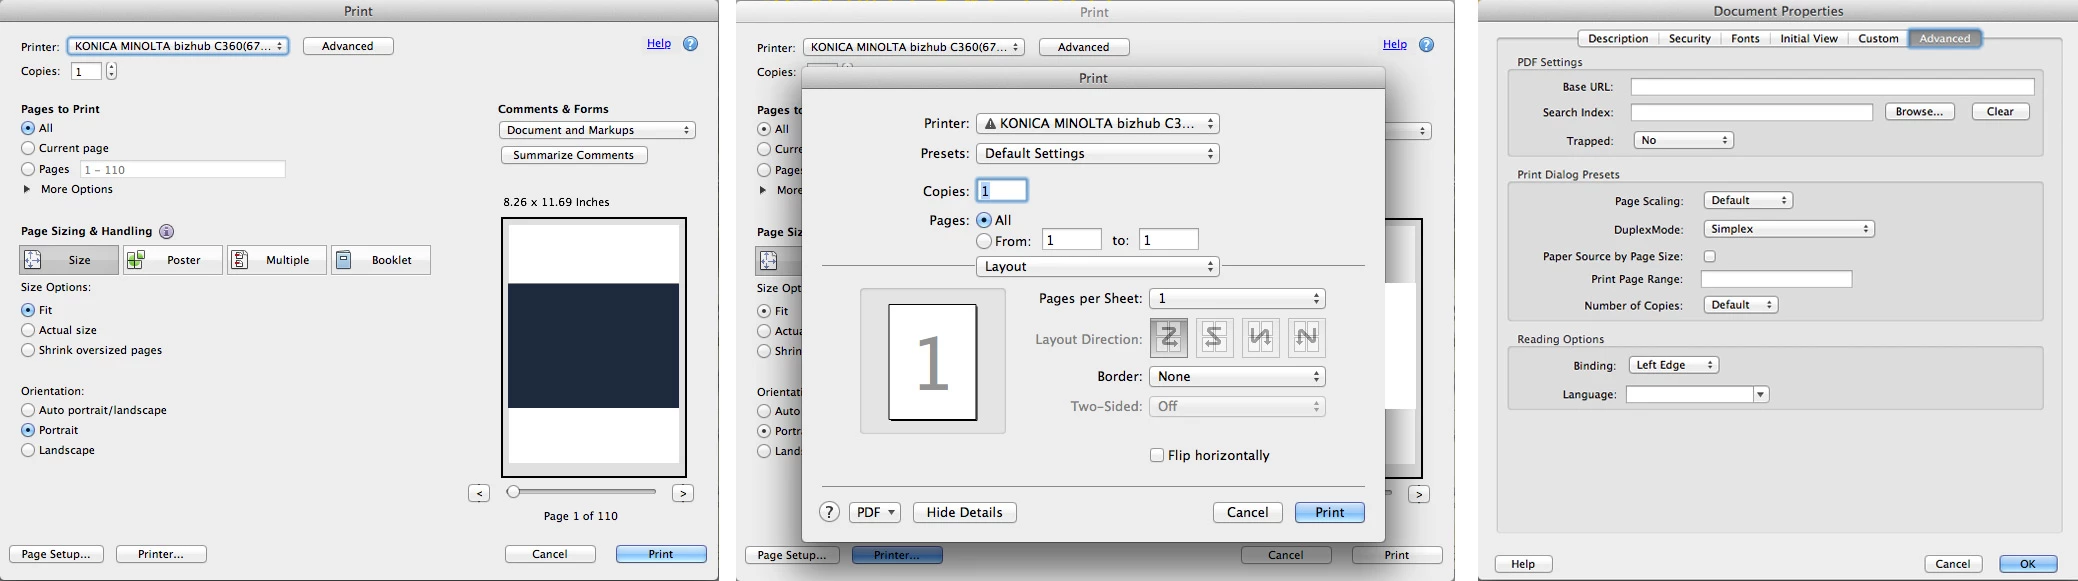The width and height of the screenshot is (2078, 581).
Task: Click next page arrow in middle Print window
Action: (x=1419, y=494)
